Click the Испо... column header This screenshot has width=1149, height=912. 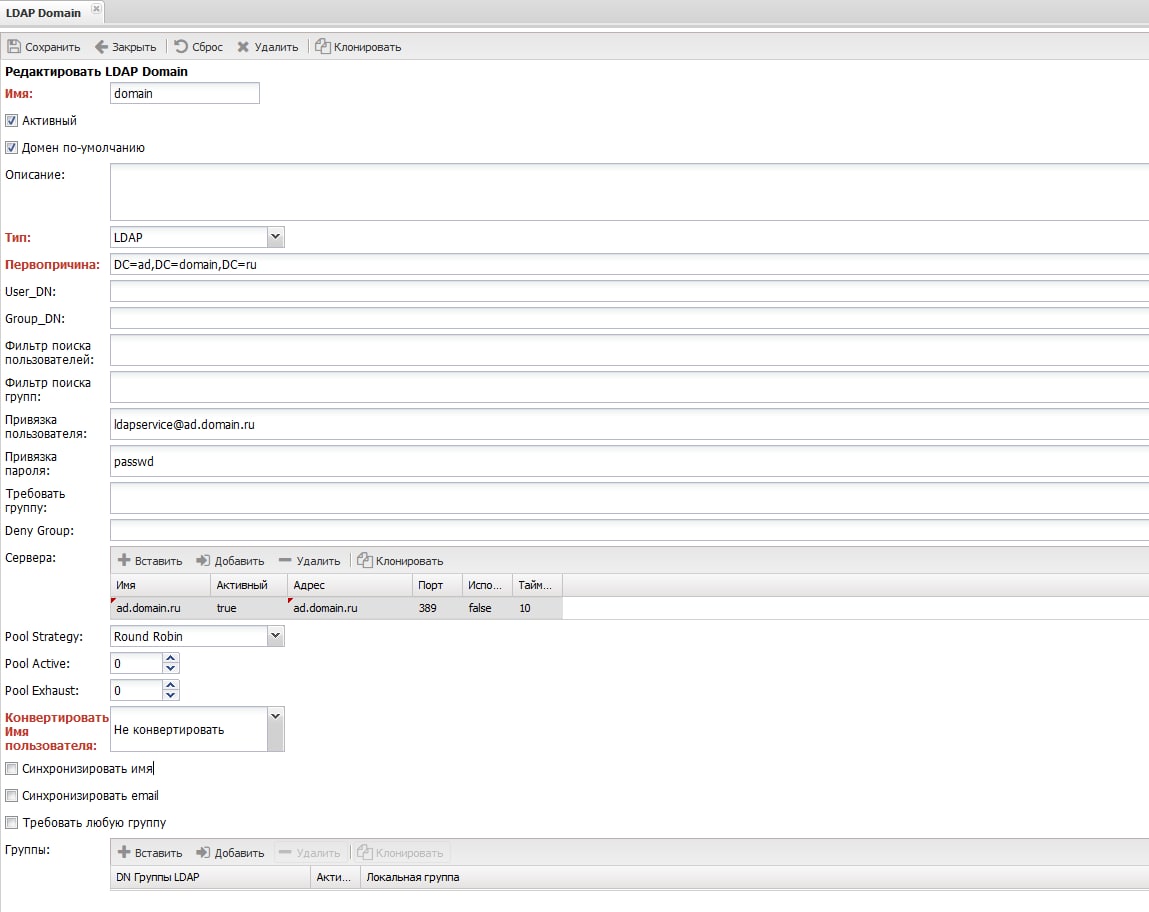[x=487, y=585]
